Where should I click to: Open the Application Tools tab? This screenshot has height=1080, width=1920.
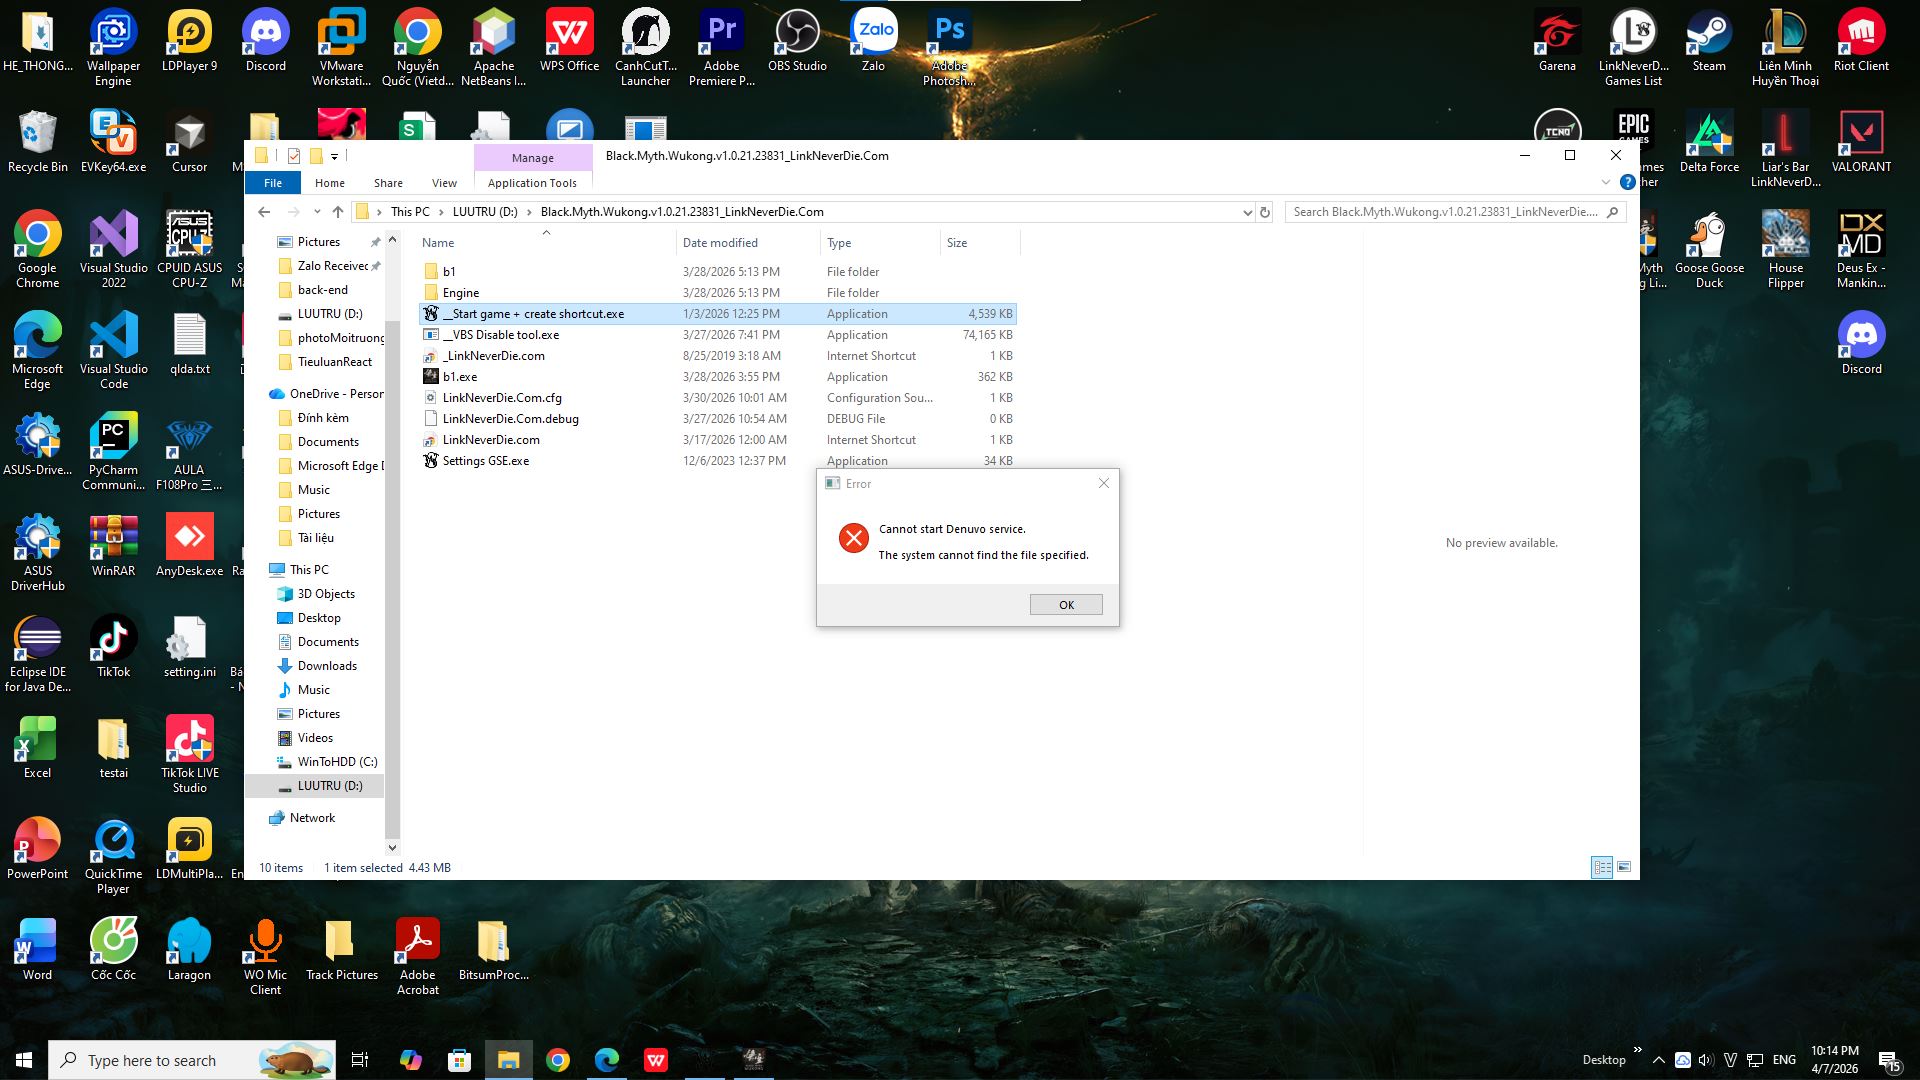click(x=532, y=183)
